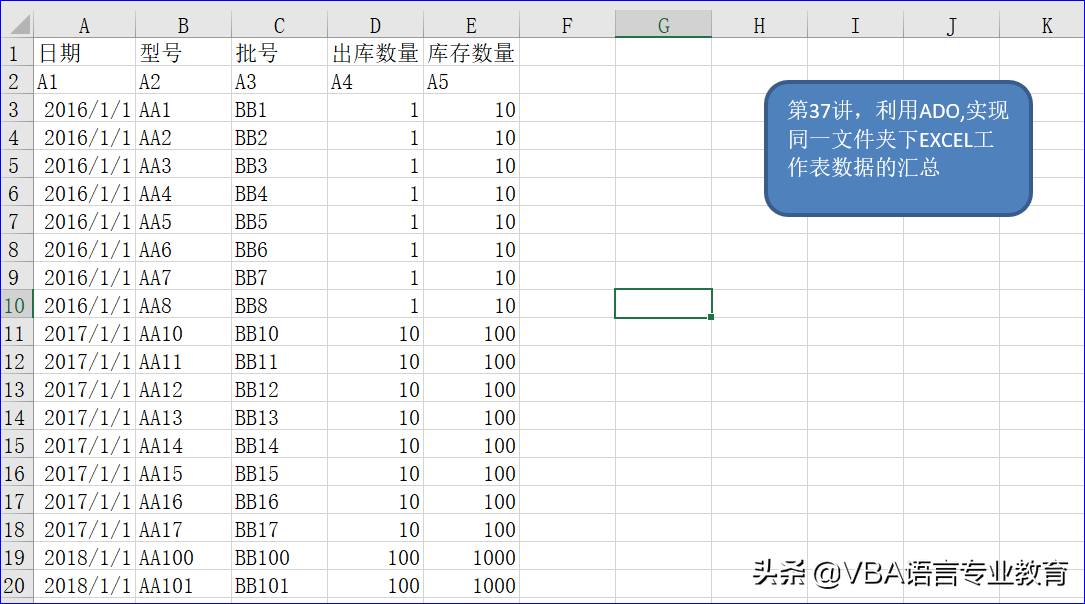Select row 2 header

click(x=17, y=81)
